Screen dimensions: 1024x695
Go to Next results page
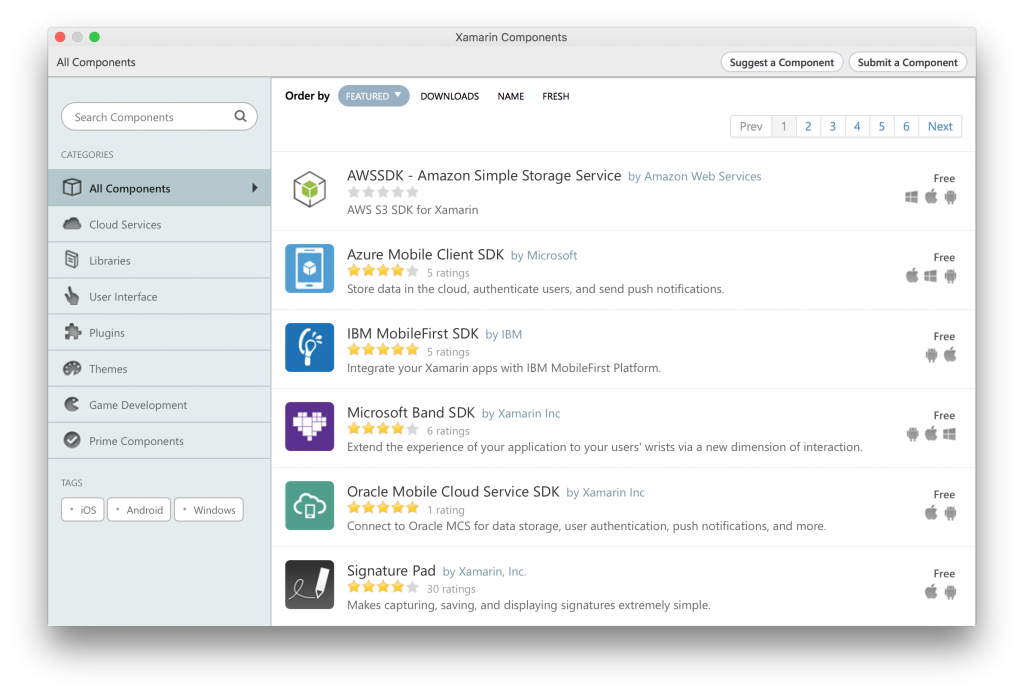point(940,126)
